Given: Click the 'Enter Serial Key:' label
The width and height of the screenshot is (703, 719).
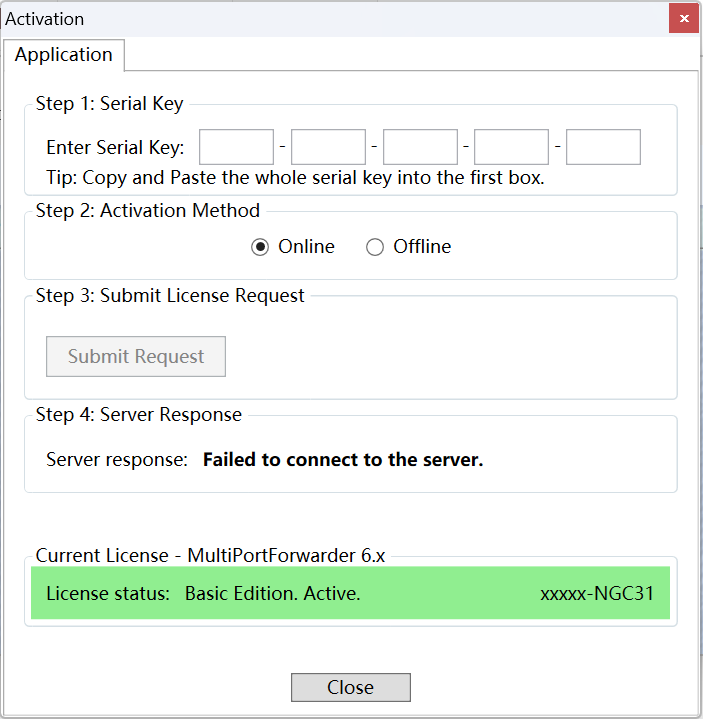Looking at the screenshot, I should coord(115,148).
